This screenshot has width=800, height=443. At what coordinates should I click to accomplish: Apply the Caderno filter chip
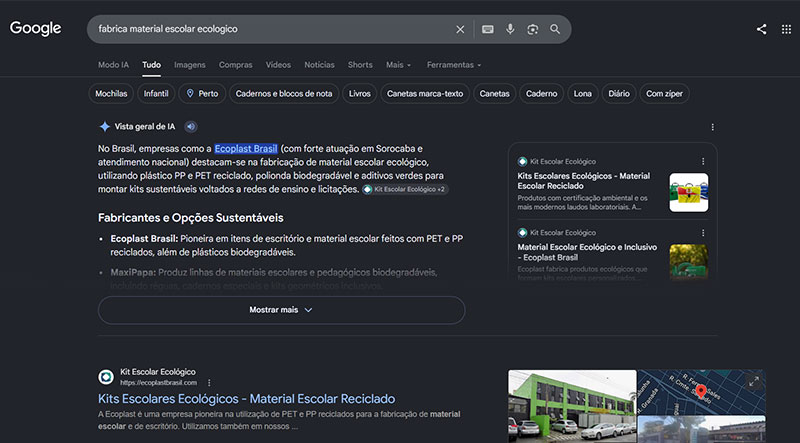click(541, 93)
